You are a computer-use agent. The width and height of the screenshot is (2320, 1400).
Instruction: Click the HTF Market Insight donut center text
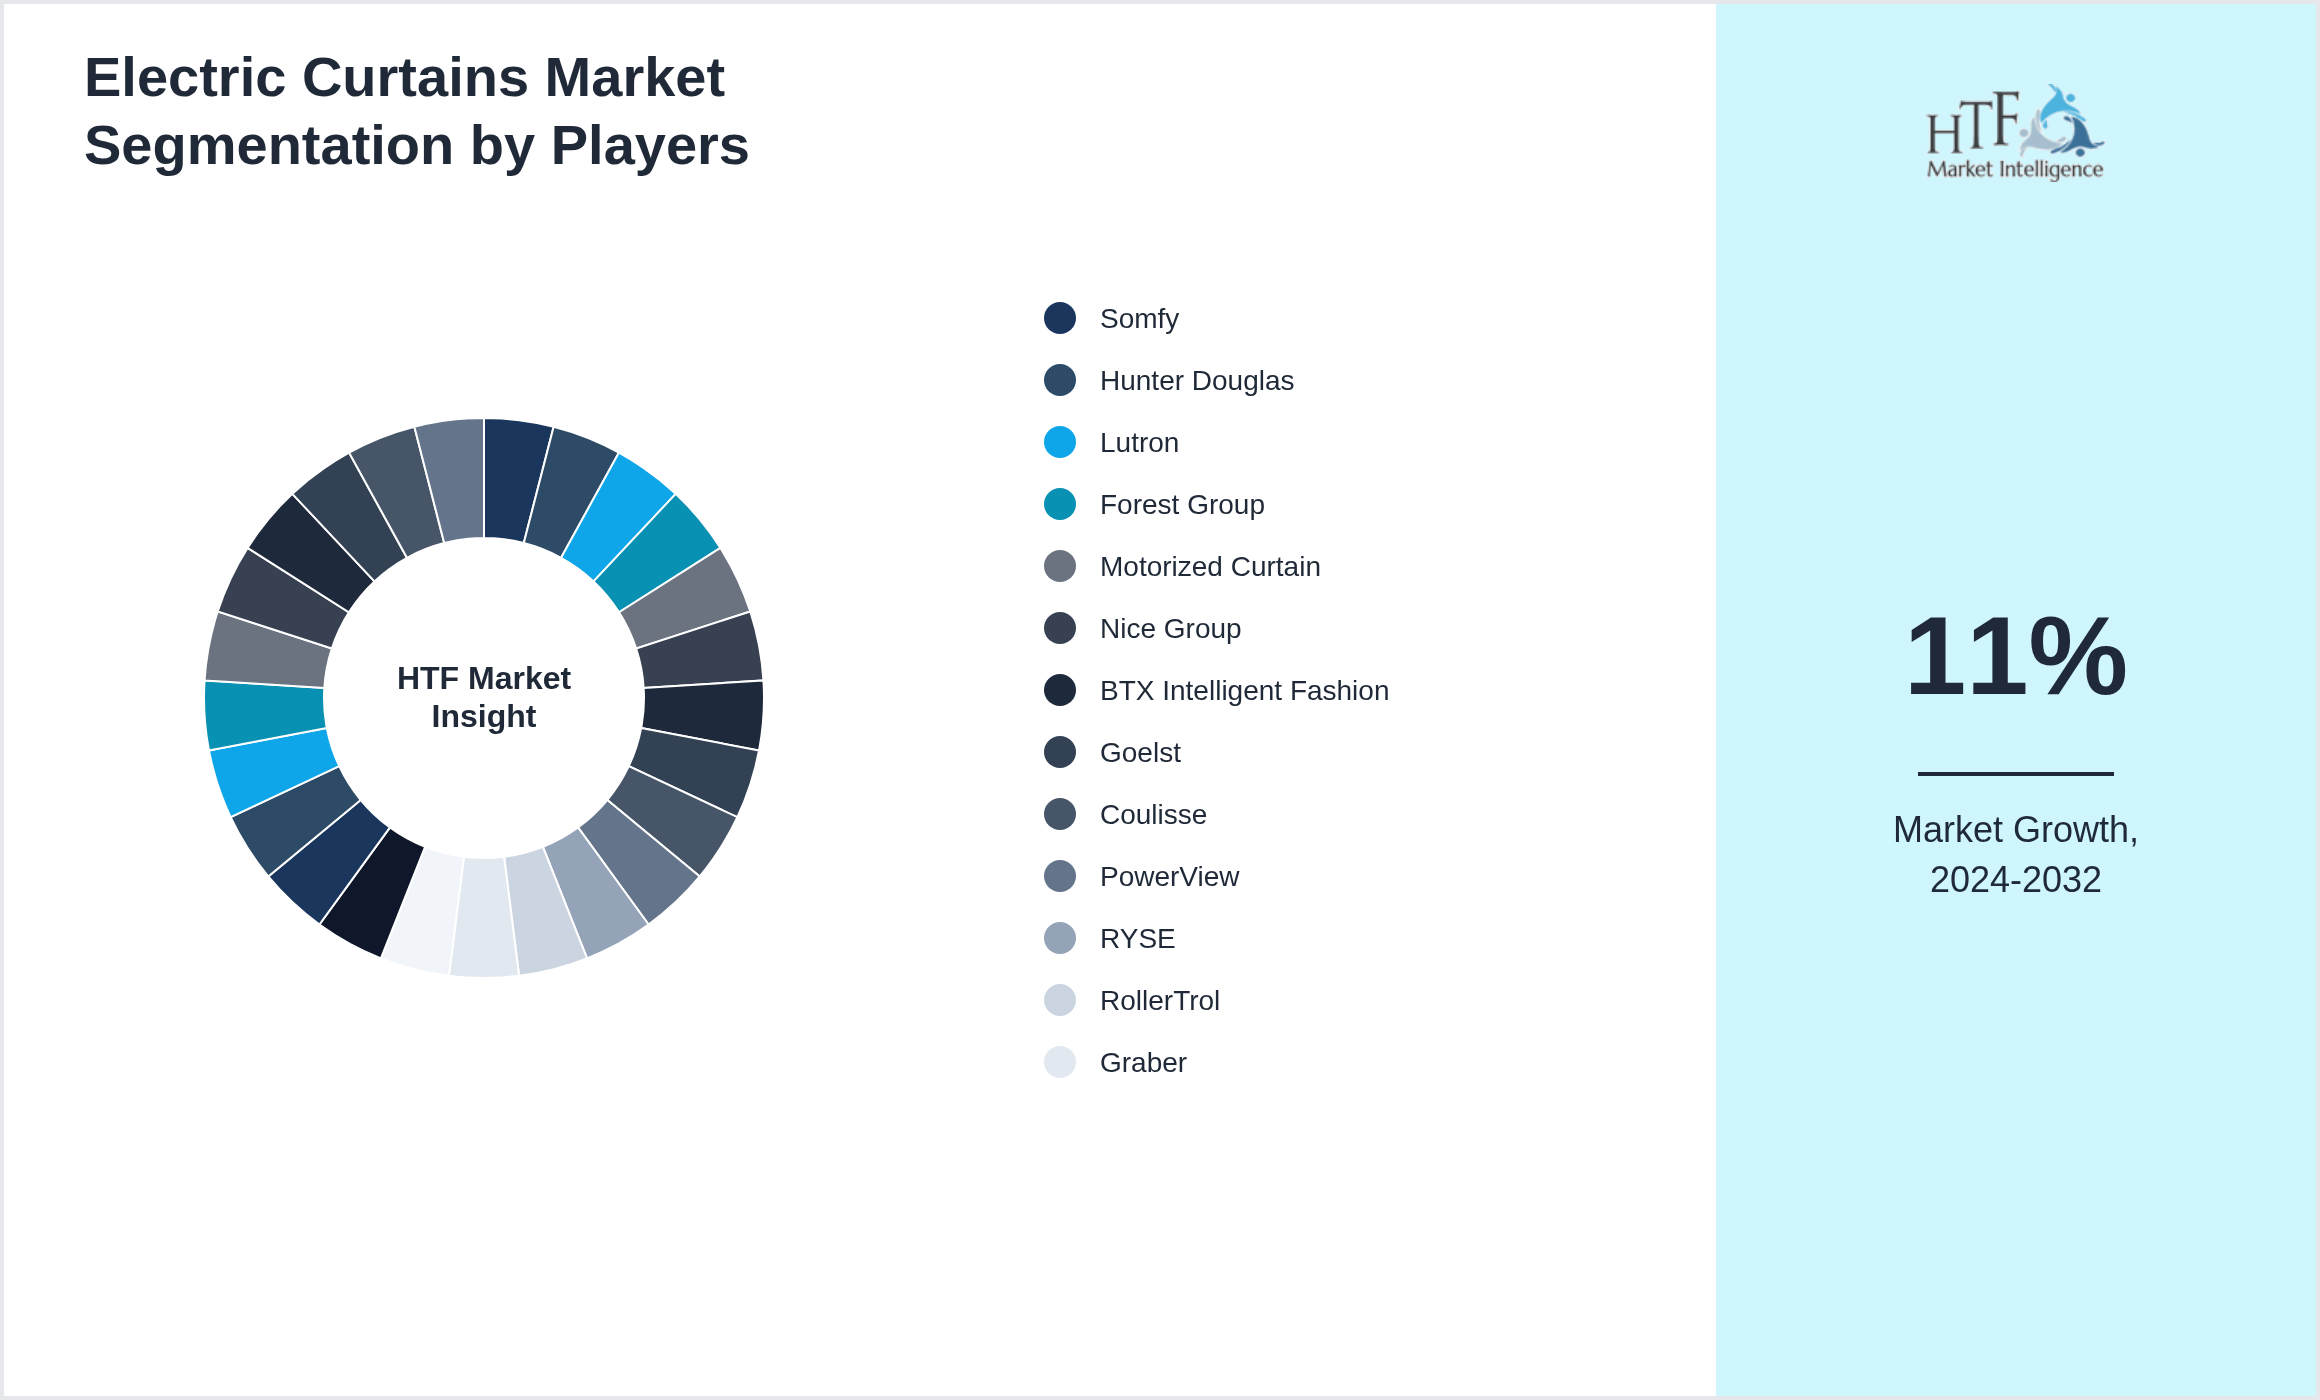pos(484,697)
